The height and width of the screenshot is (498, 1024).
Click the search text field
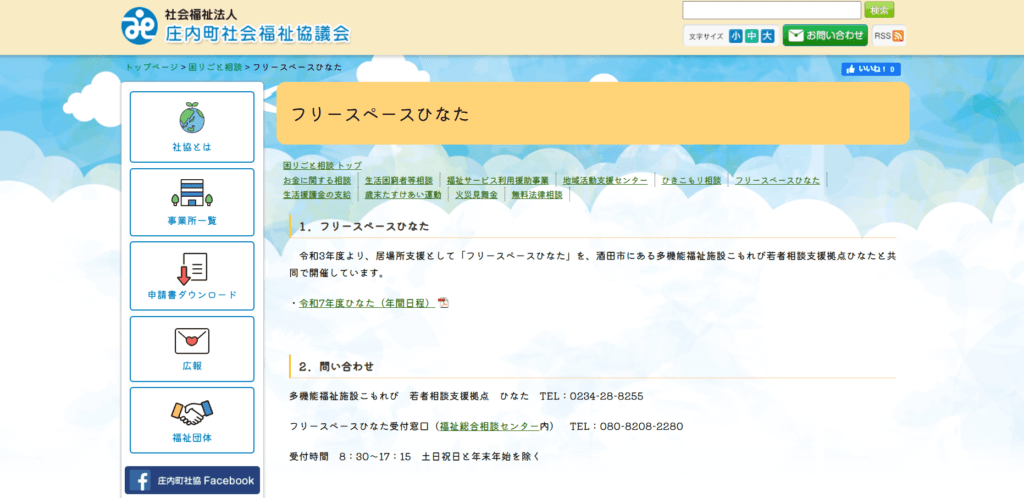pos(771,10)
